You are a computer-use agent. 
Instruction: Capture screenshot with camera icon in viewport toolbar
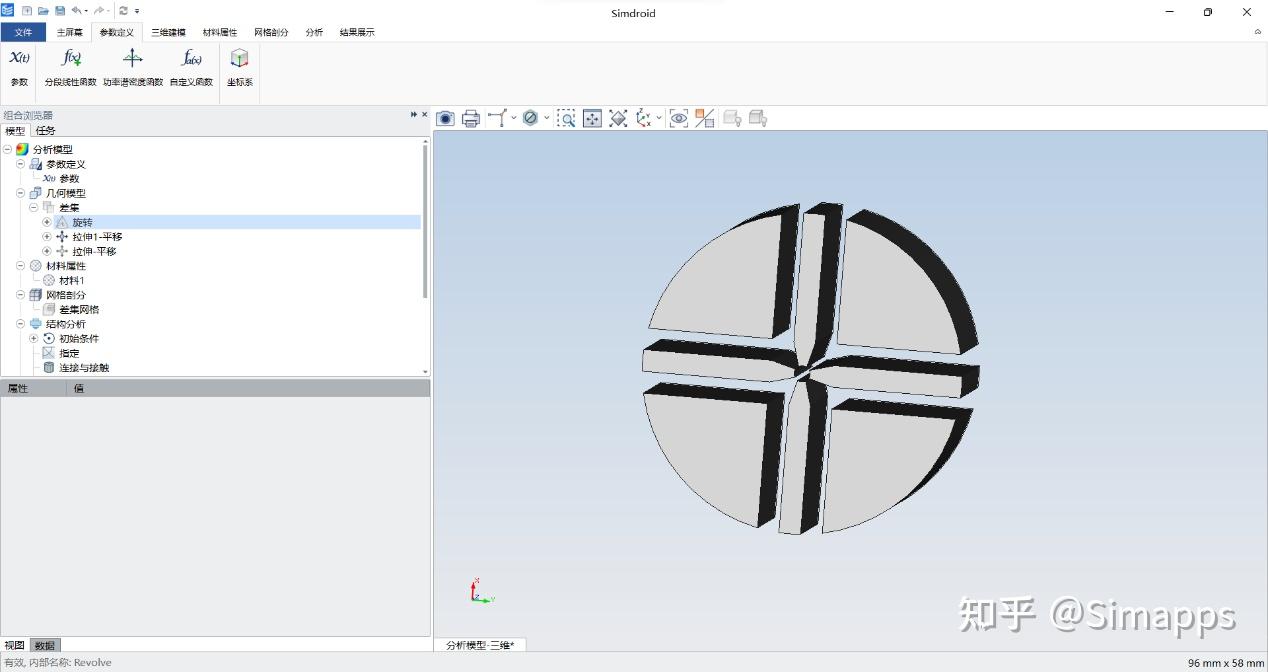pyautogui.click(x=445, y=118)
